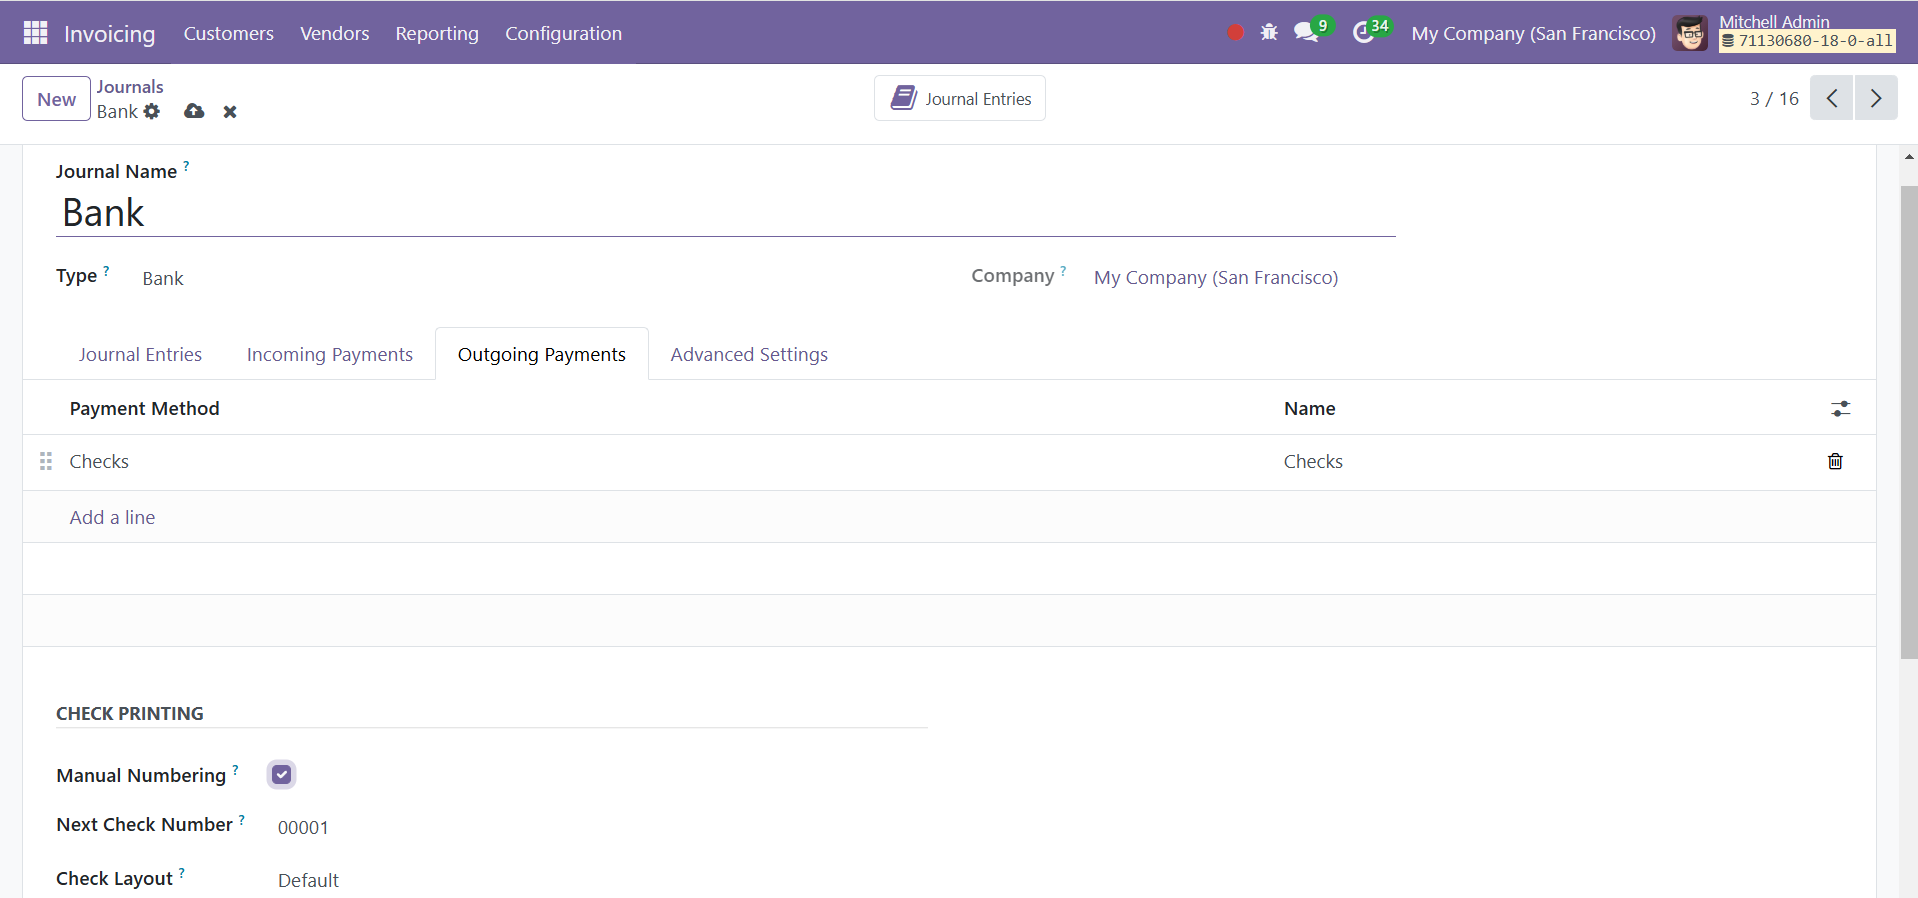Open the Customers menu

228,33
